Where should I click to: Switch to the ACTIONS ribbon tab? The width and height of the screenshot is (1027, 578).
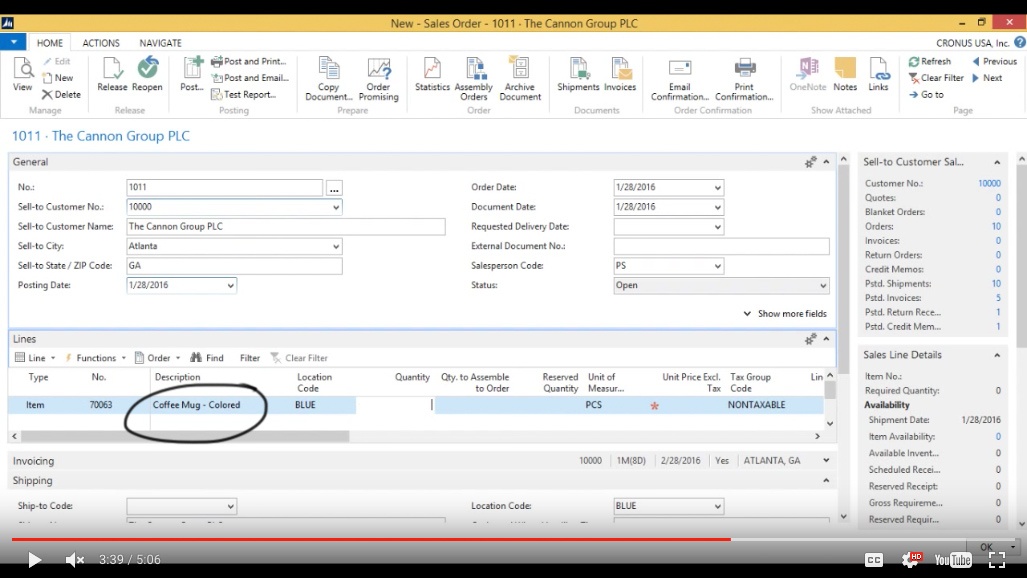(x=101, y=43)
